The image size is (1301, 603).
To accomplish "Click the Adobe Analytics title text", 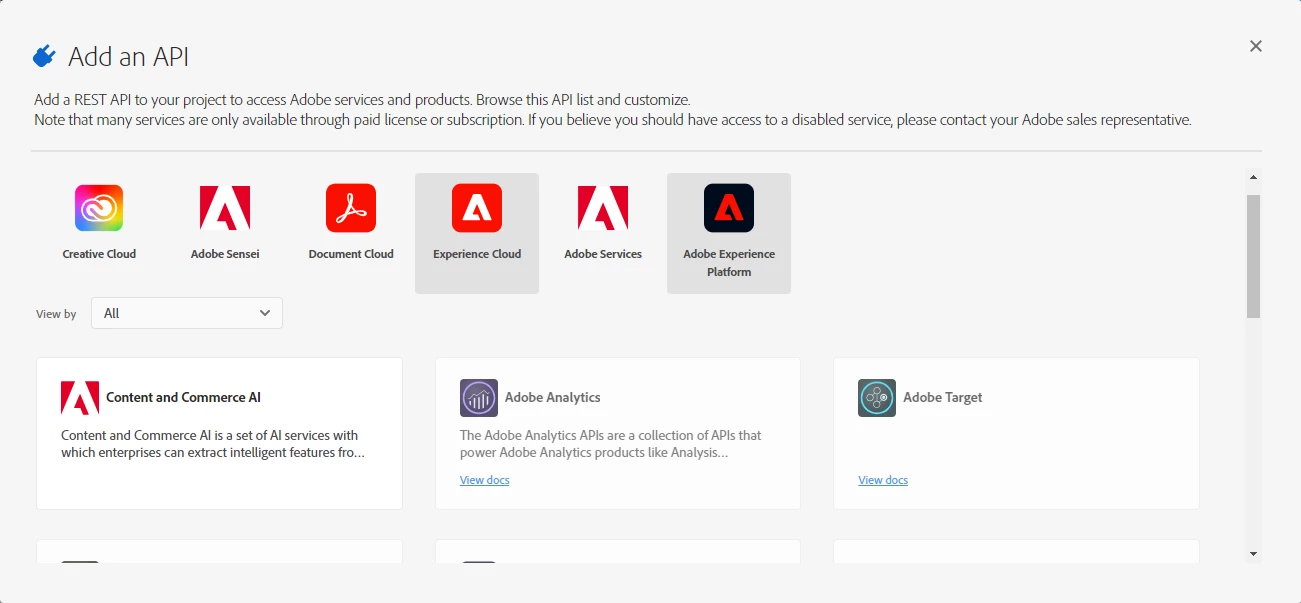I will [x=553, y=397].
